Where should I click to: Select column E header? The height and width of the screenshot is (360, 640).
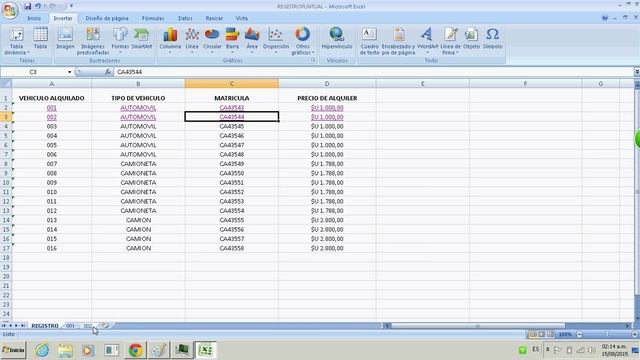pos(422,84)
